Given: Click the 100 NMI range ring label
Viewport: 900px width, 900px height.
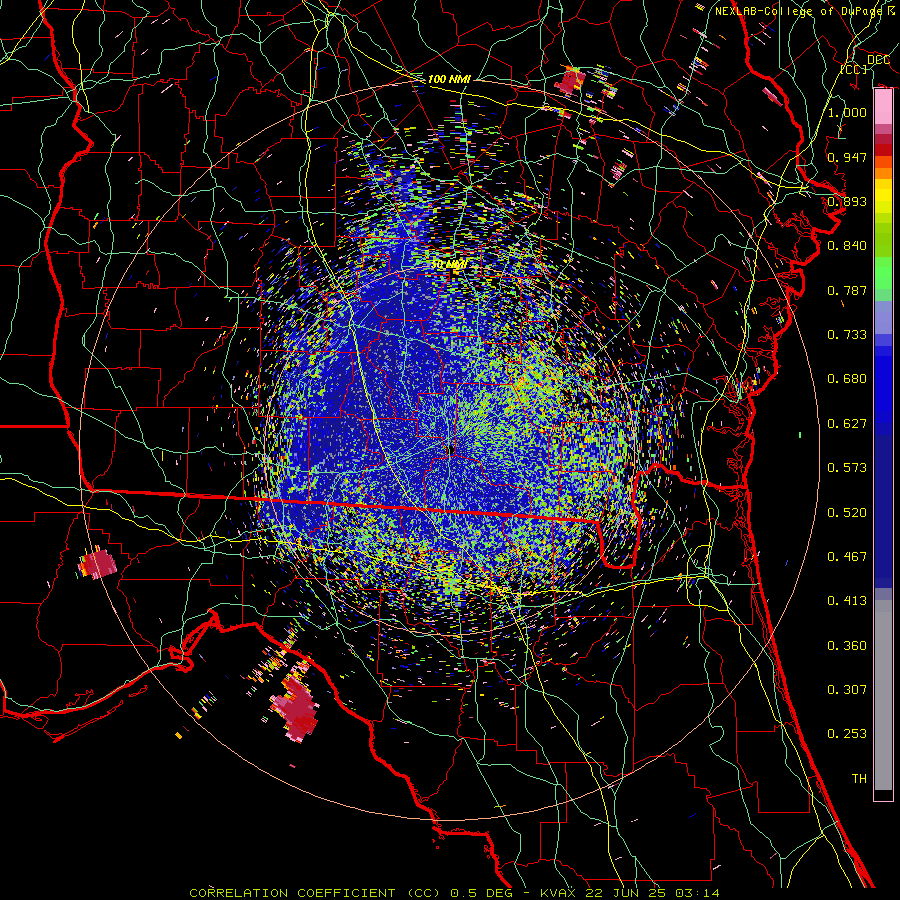Looking at the screenshot, I should pos(449,79).
